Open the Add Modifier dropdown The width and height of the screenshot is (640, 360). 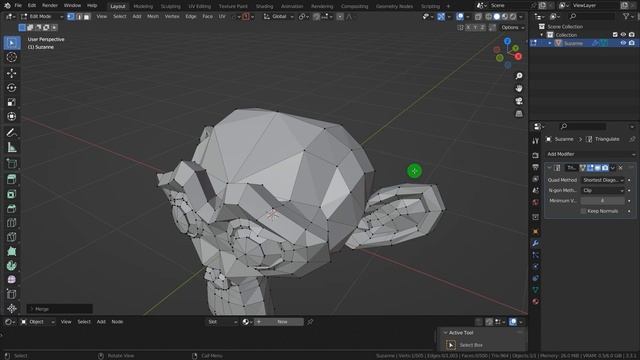pyautogui.click(x=590, y=154)
